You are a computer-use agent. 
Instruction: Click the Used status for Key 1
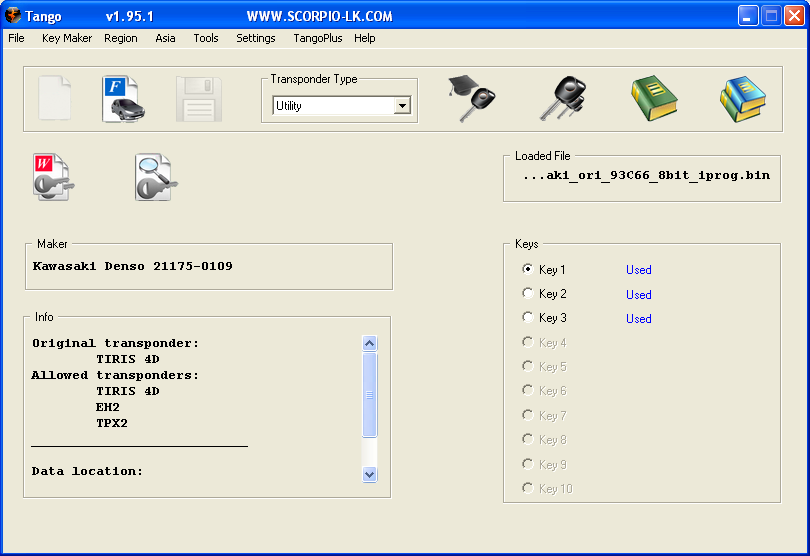click(638, 270)
